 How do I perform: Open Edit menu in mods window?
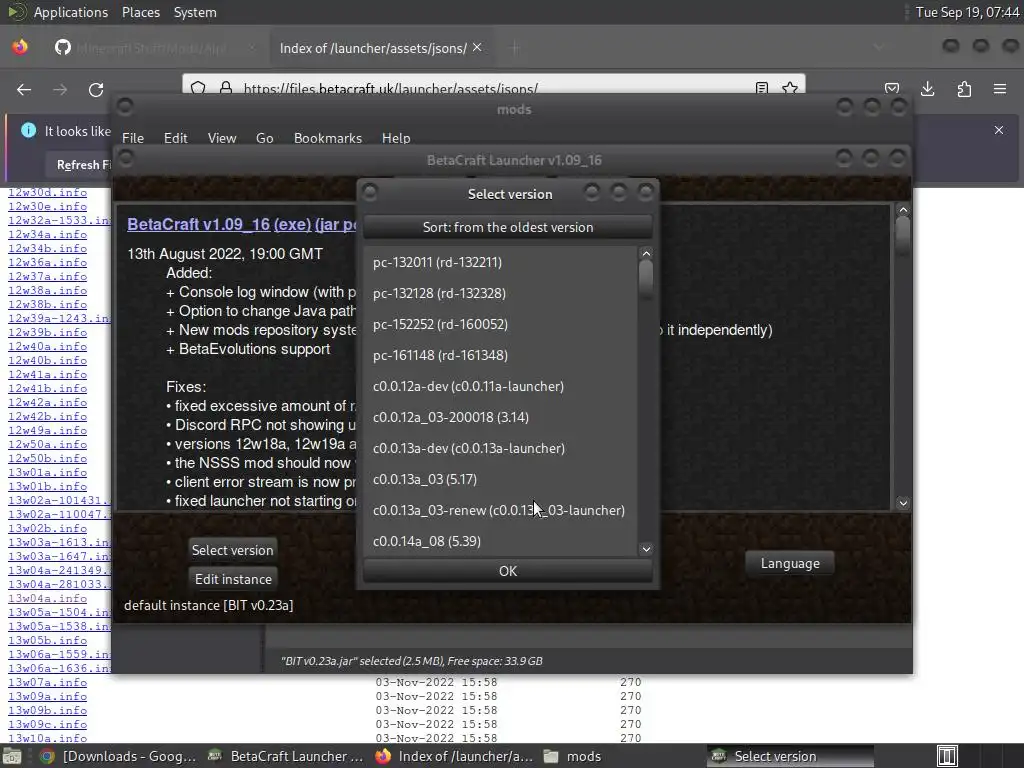175,138
